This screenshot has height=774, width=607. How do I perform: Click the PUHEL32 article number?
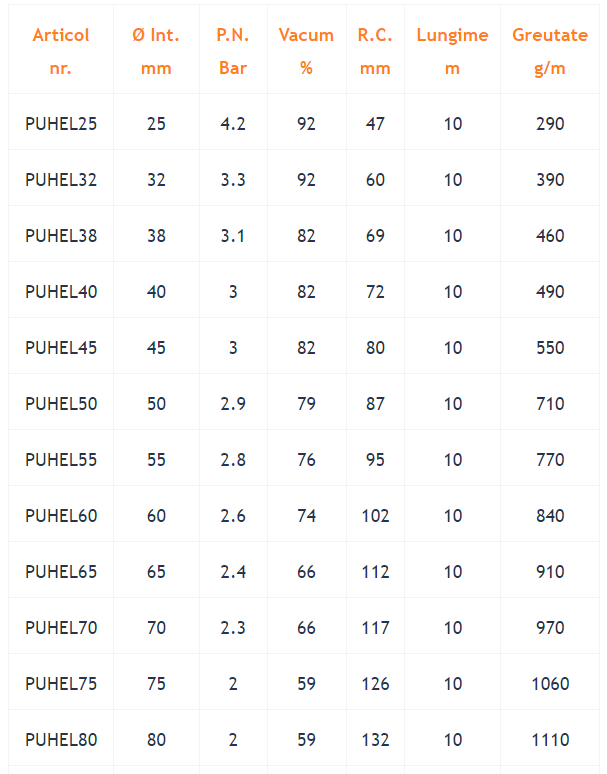coord(61,180)
